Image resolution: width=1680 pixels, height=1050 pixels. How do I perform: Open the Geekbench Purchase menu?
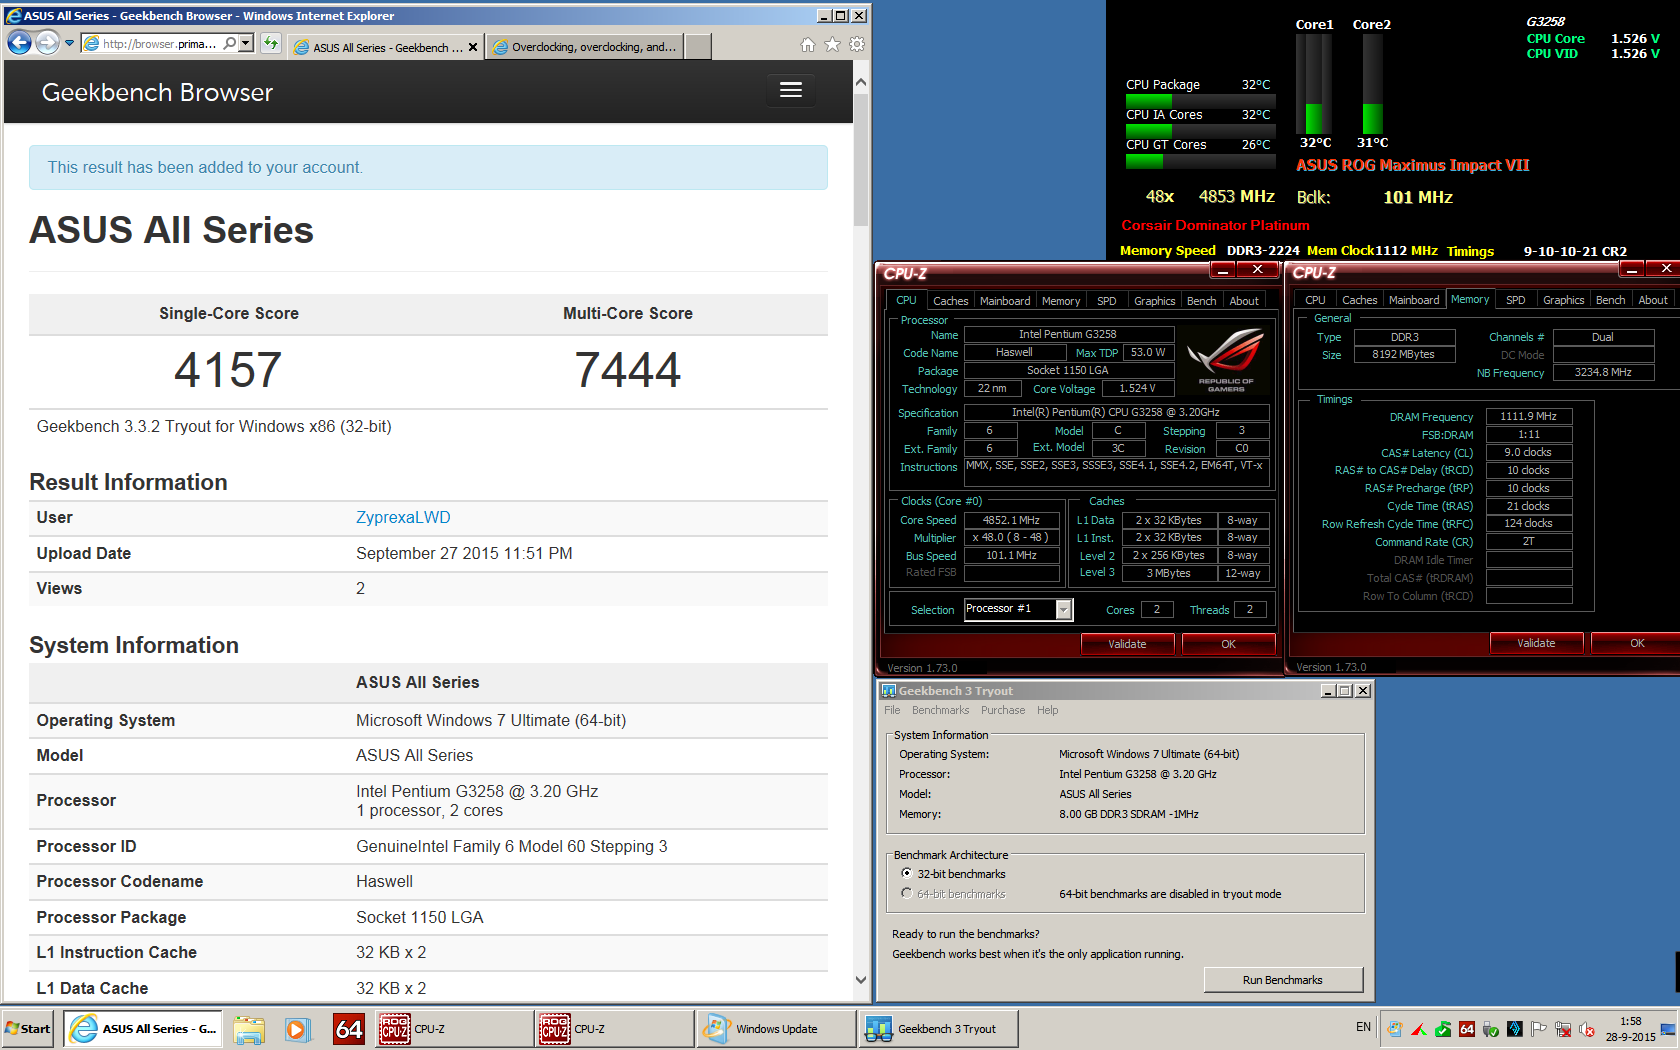pos(1003,710)
